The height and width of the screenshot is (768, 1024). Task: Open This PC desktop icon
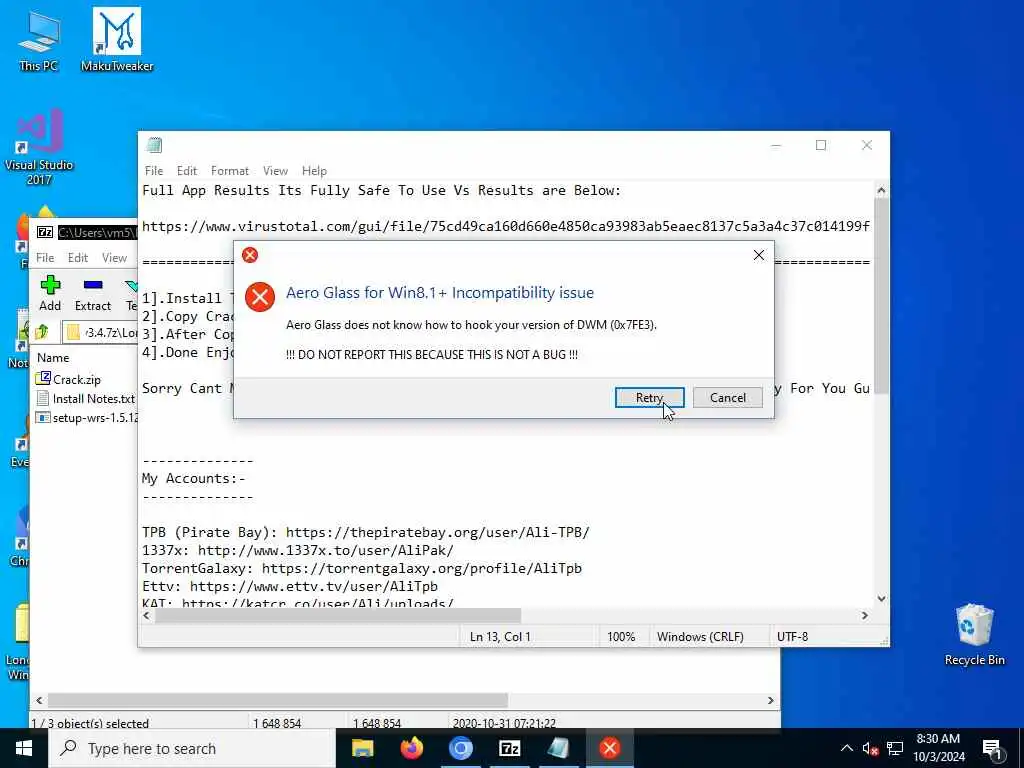39,40
